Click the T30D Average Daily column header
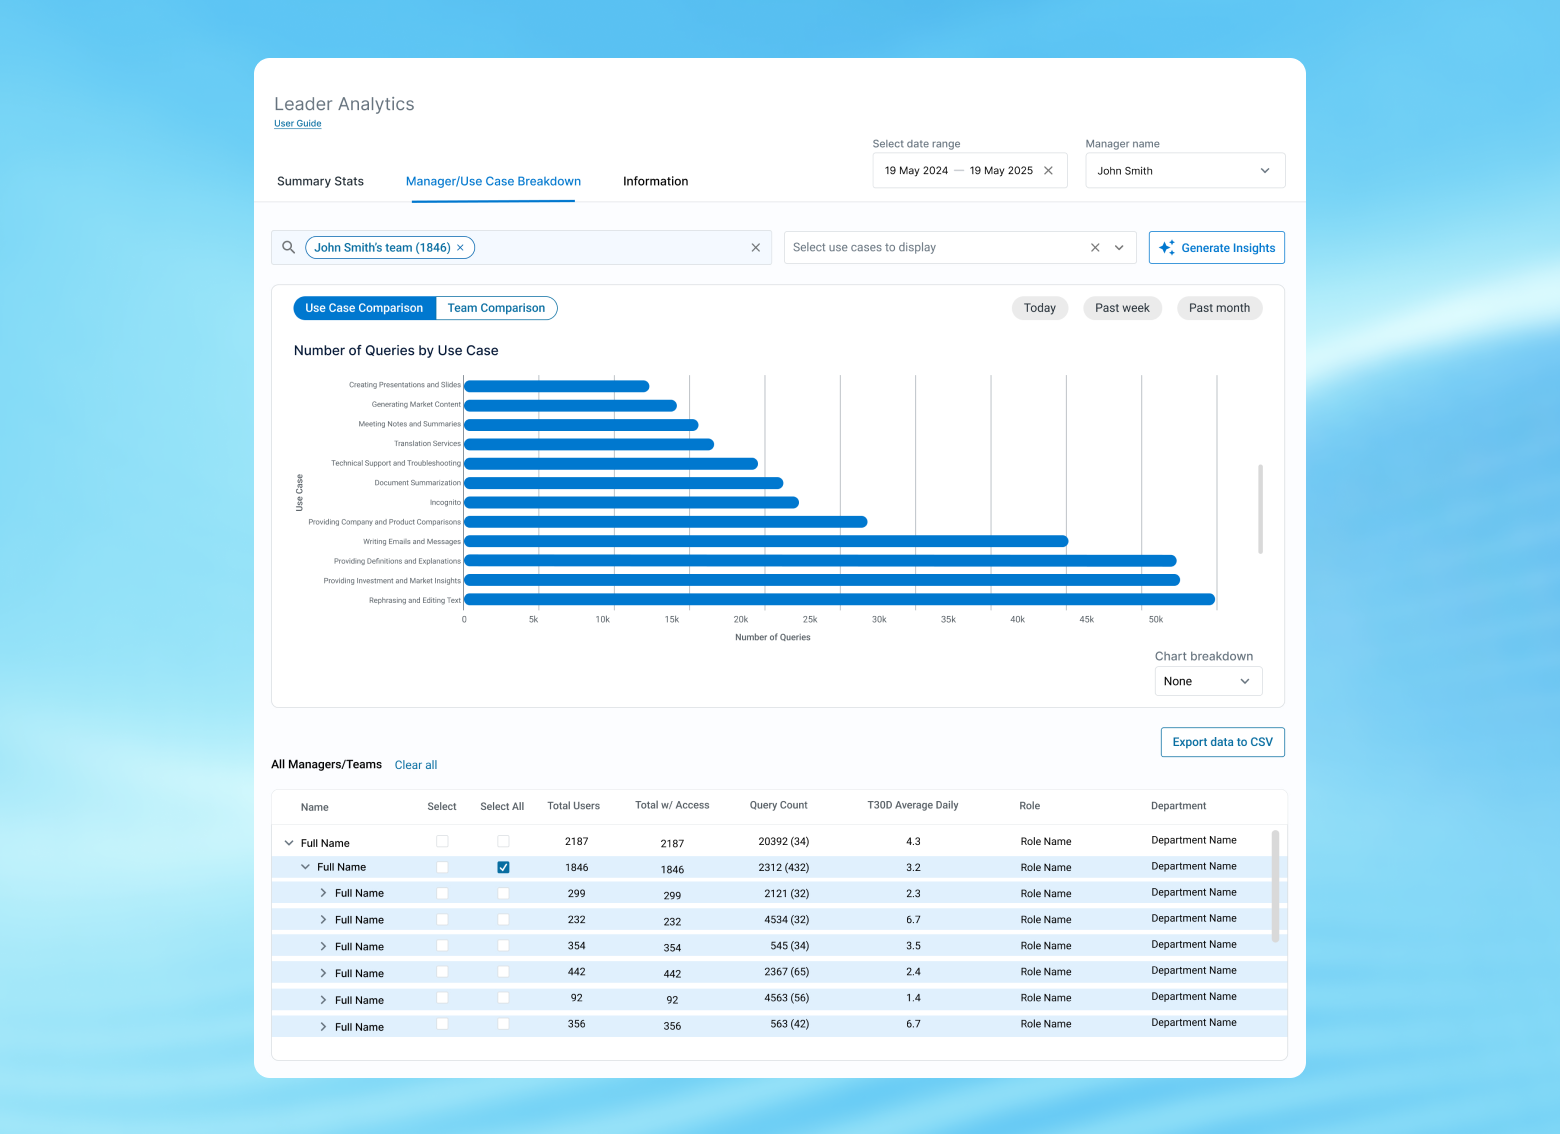Image resolution: width=1560 pixels, height=1134 pixels. (x=913, y=805)
